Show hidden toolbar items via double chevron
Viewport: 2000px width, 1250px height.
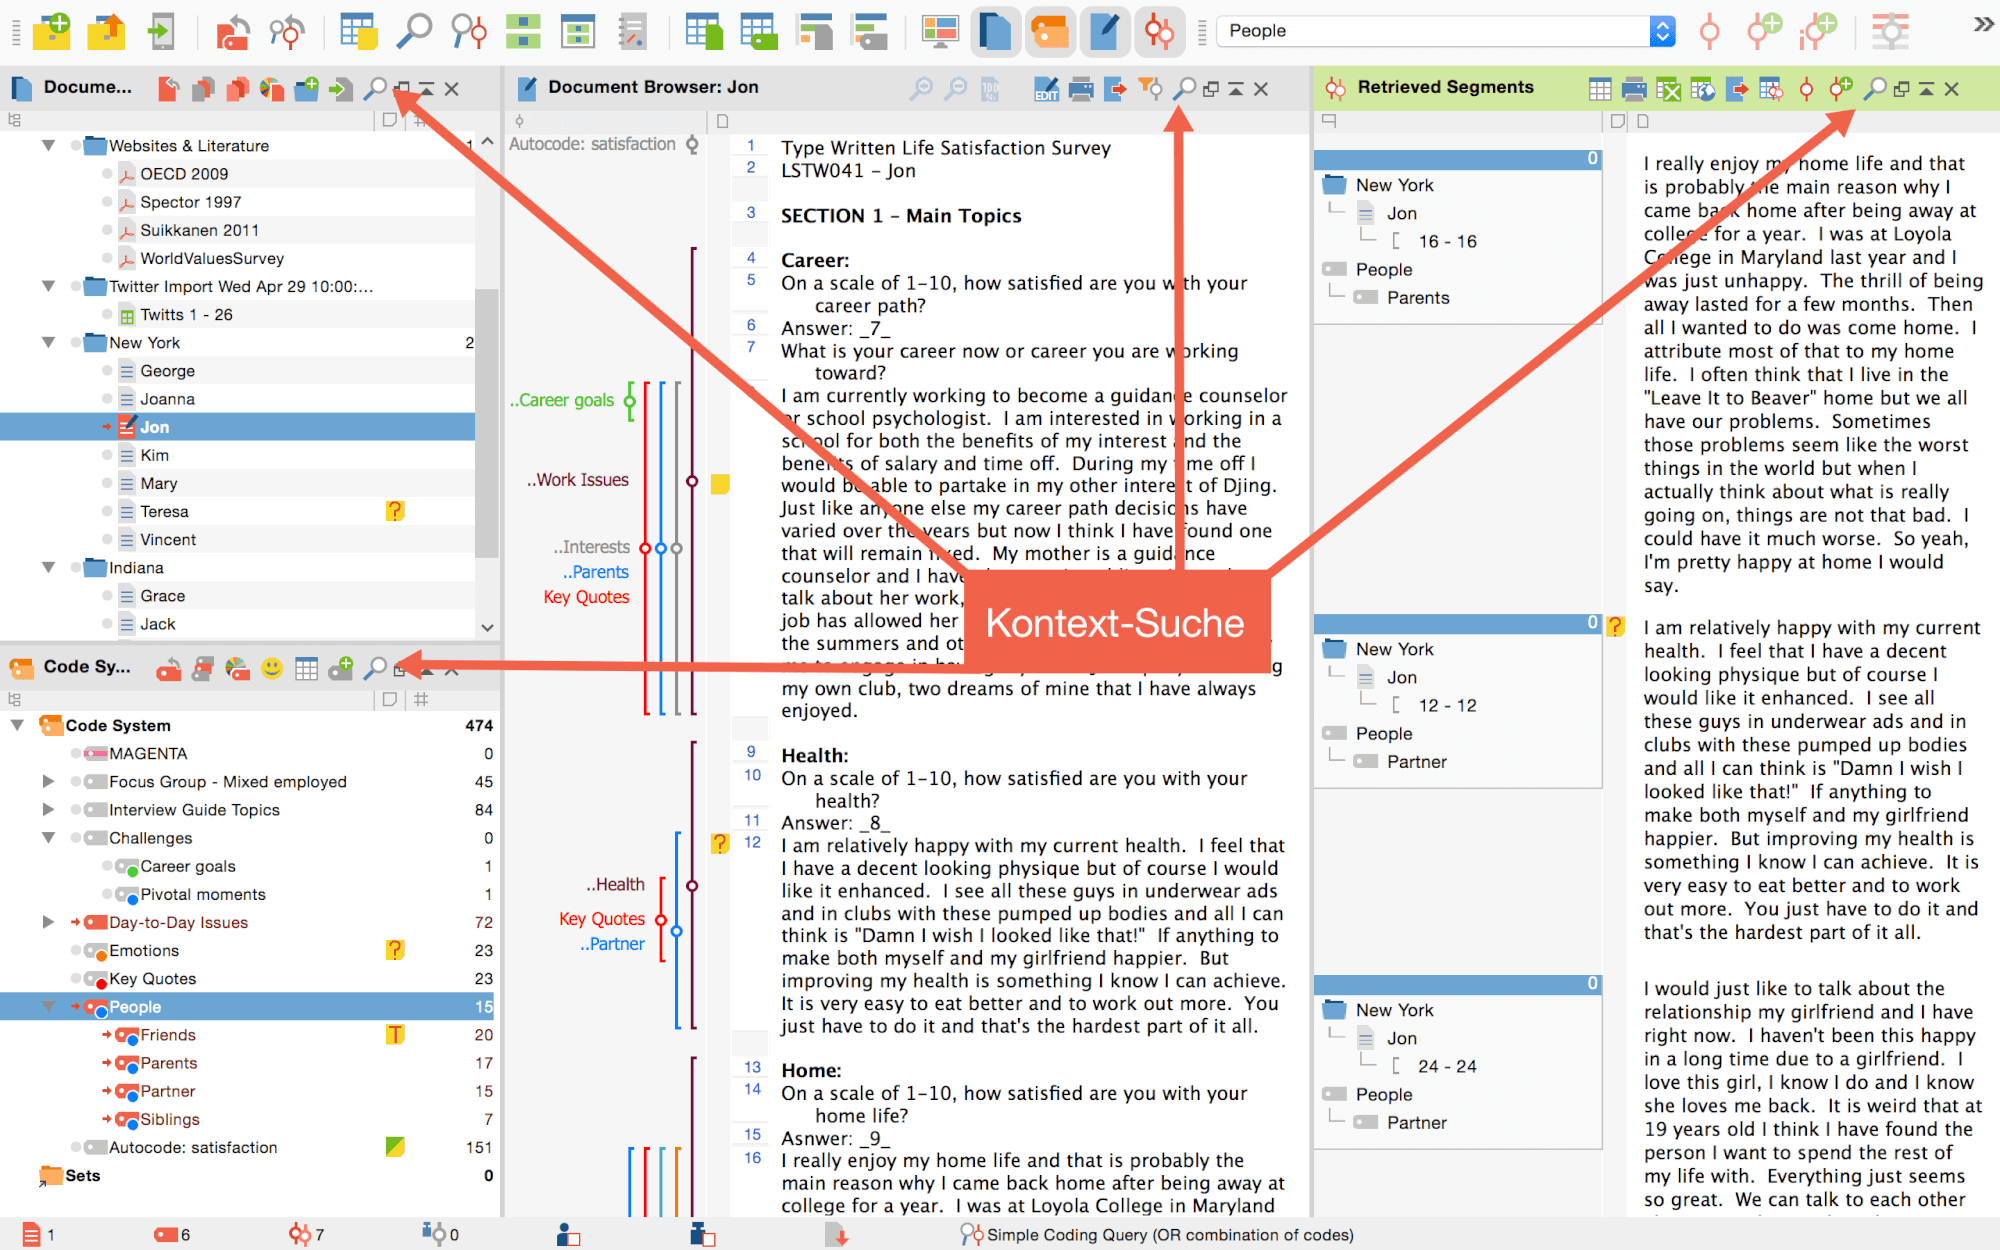click(1983, 24)
